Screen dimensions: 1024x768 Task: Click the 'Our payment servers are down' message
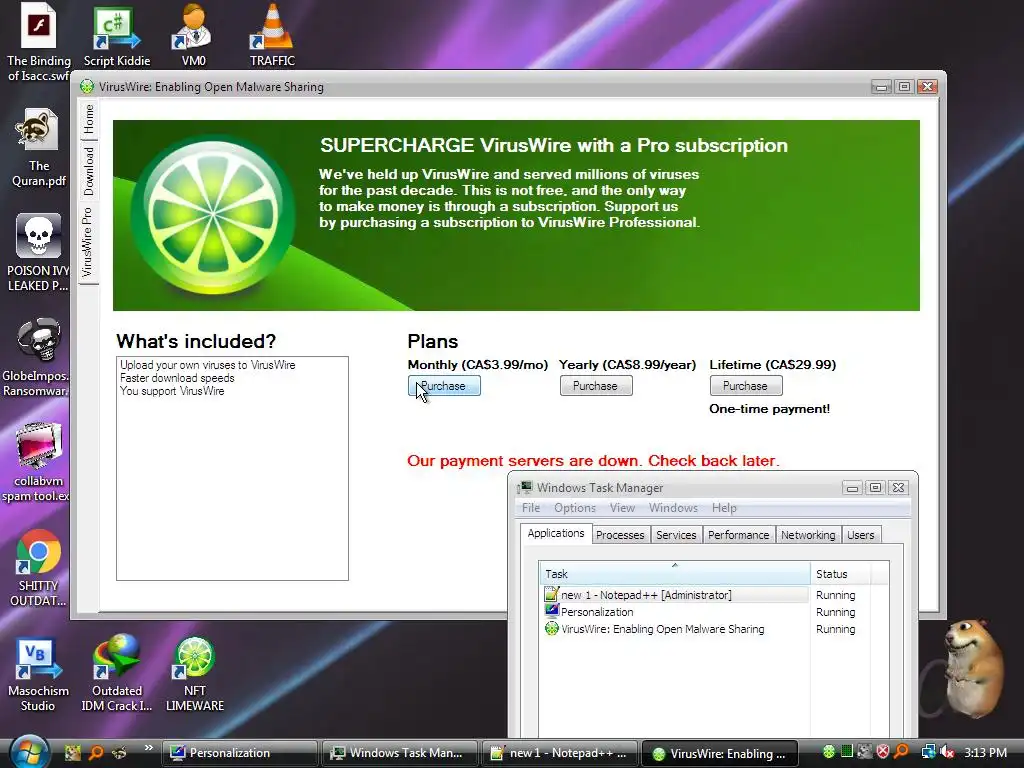pos(593,461)
